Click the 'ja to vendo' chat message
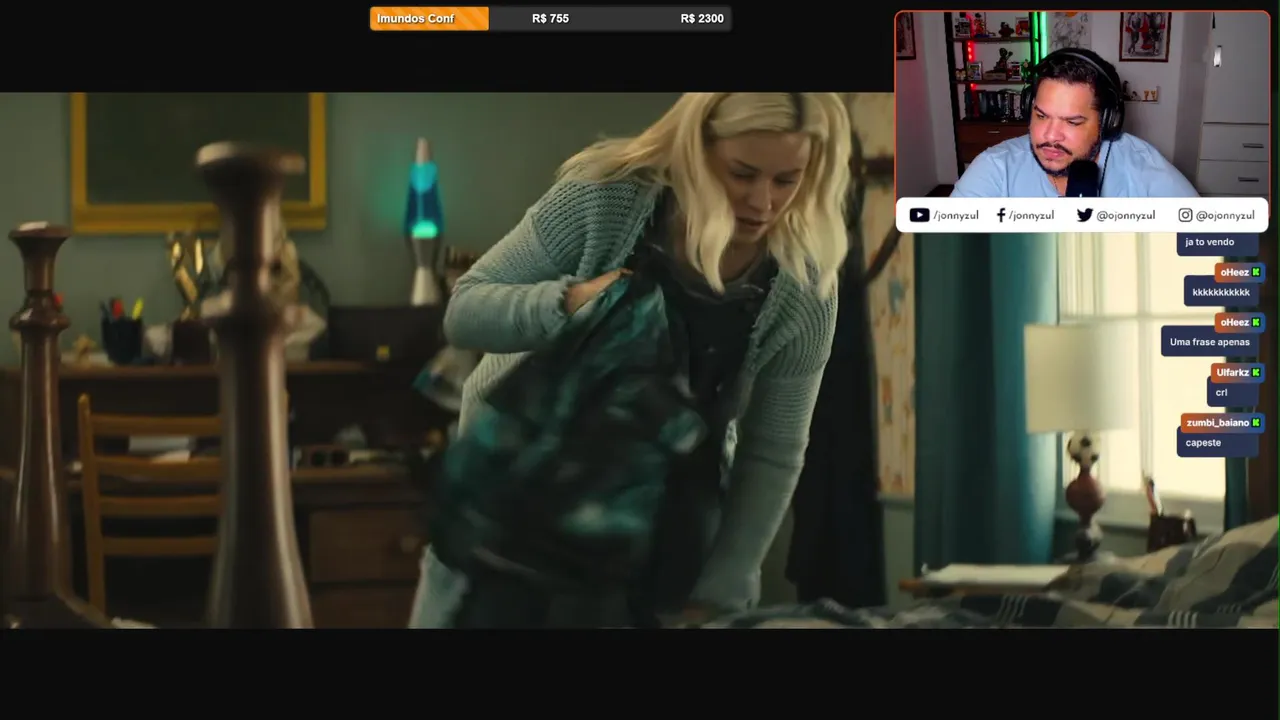This screenshot has height=720, width=1280. [x=1217, y=242]
